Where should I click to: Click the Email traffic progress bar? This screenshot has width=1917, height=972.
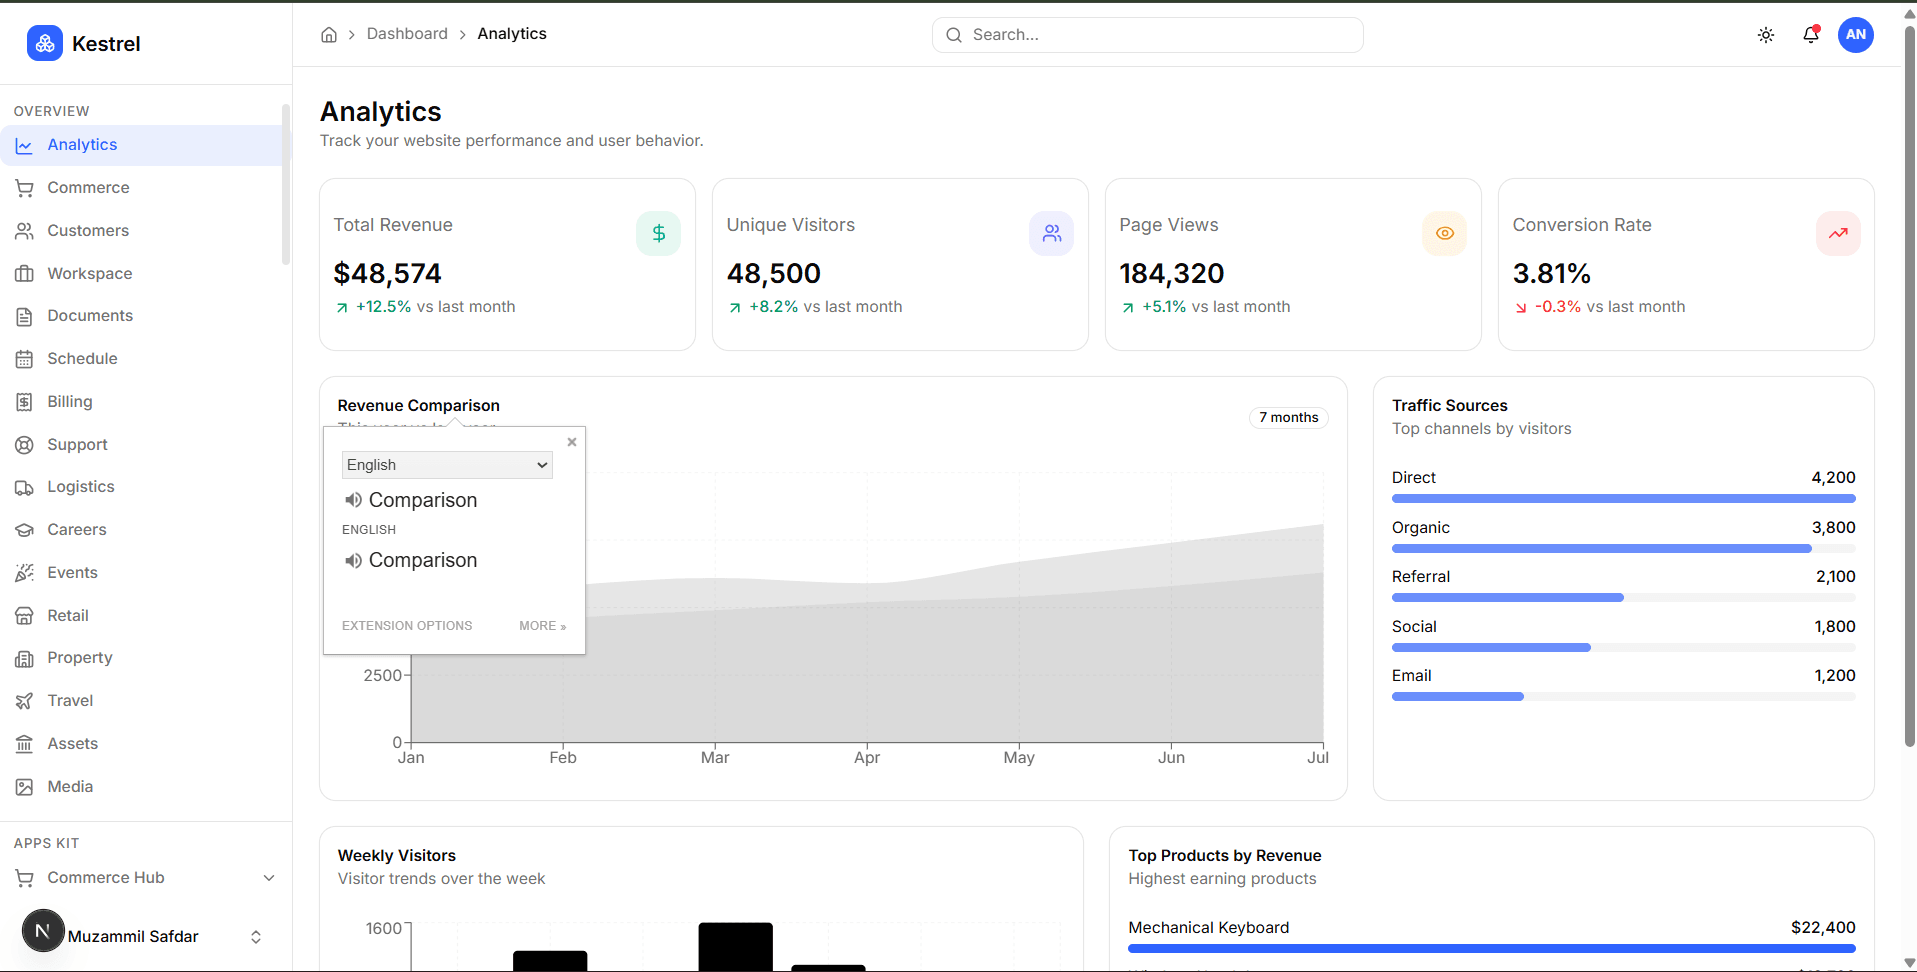click(1623, 696)
